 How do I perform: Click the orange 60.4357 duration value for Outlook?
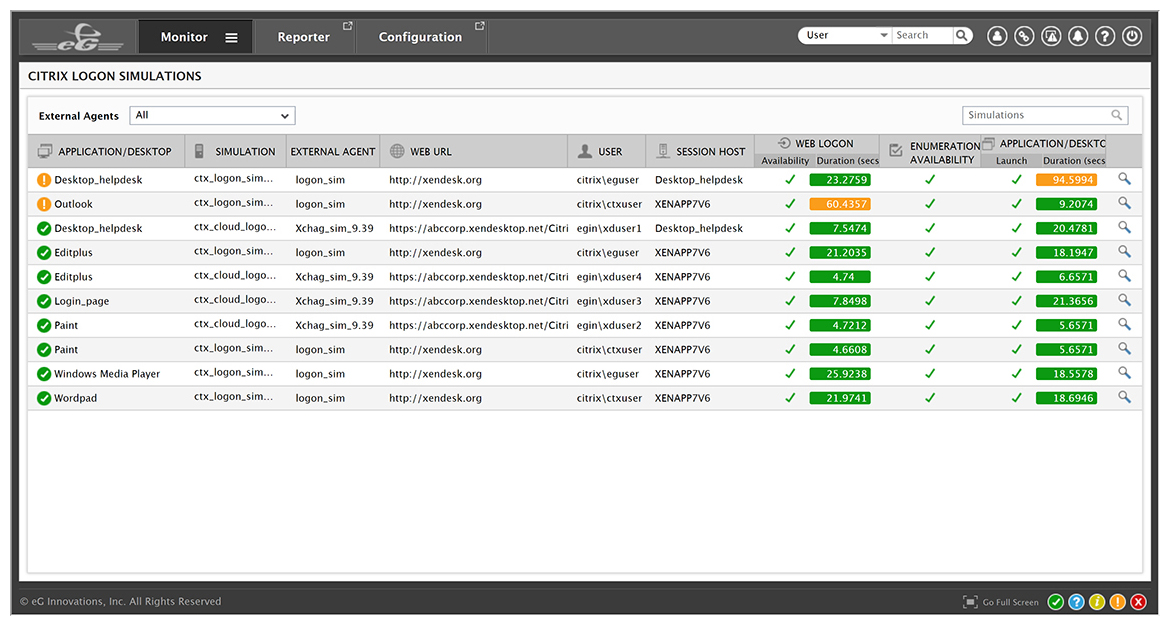click(x=840, y=204)
